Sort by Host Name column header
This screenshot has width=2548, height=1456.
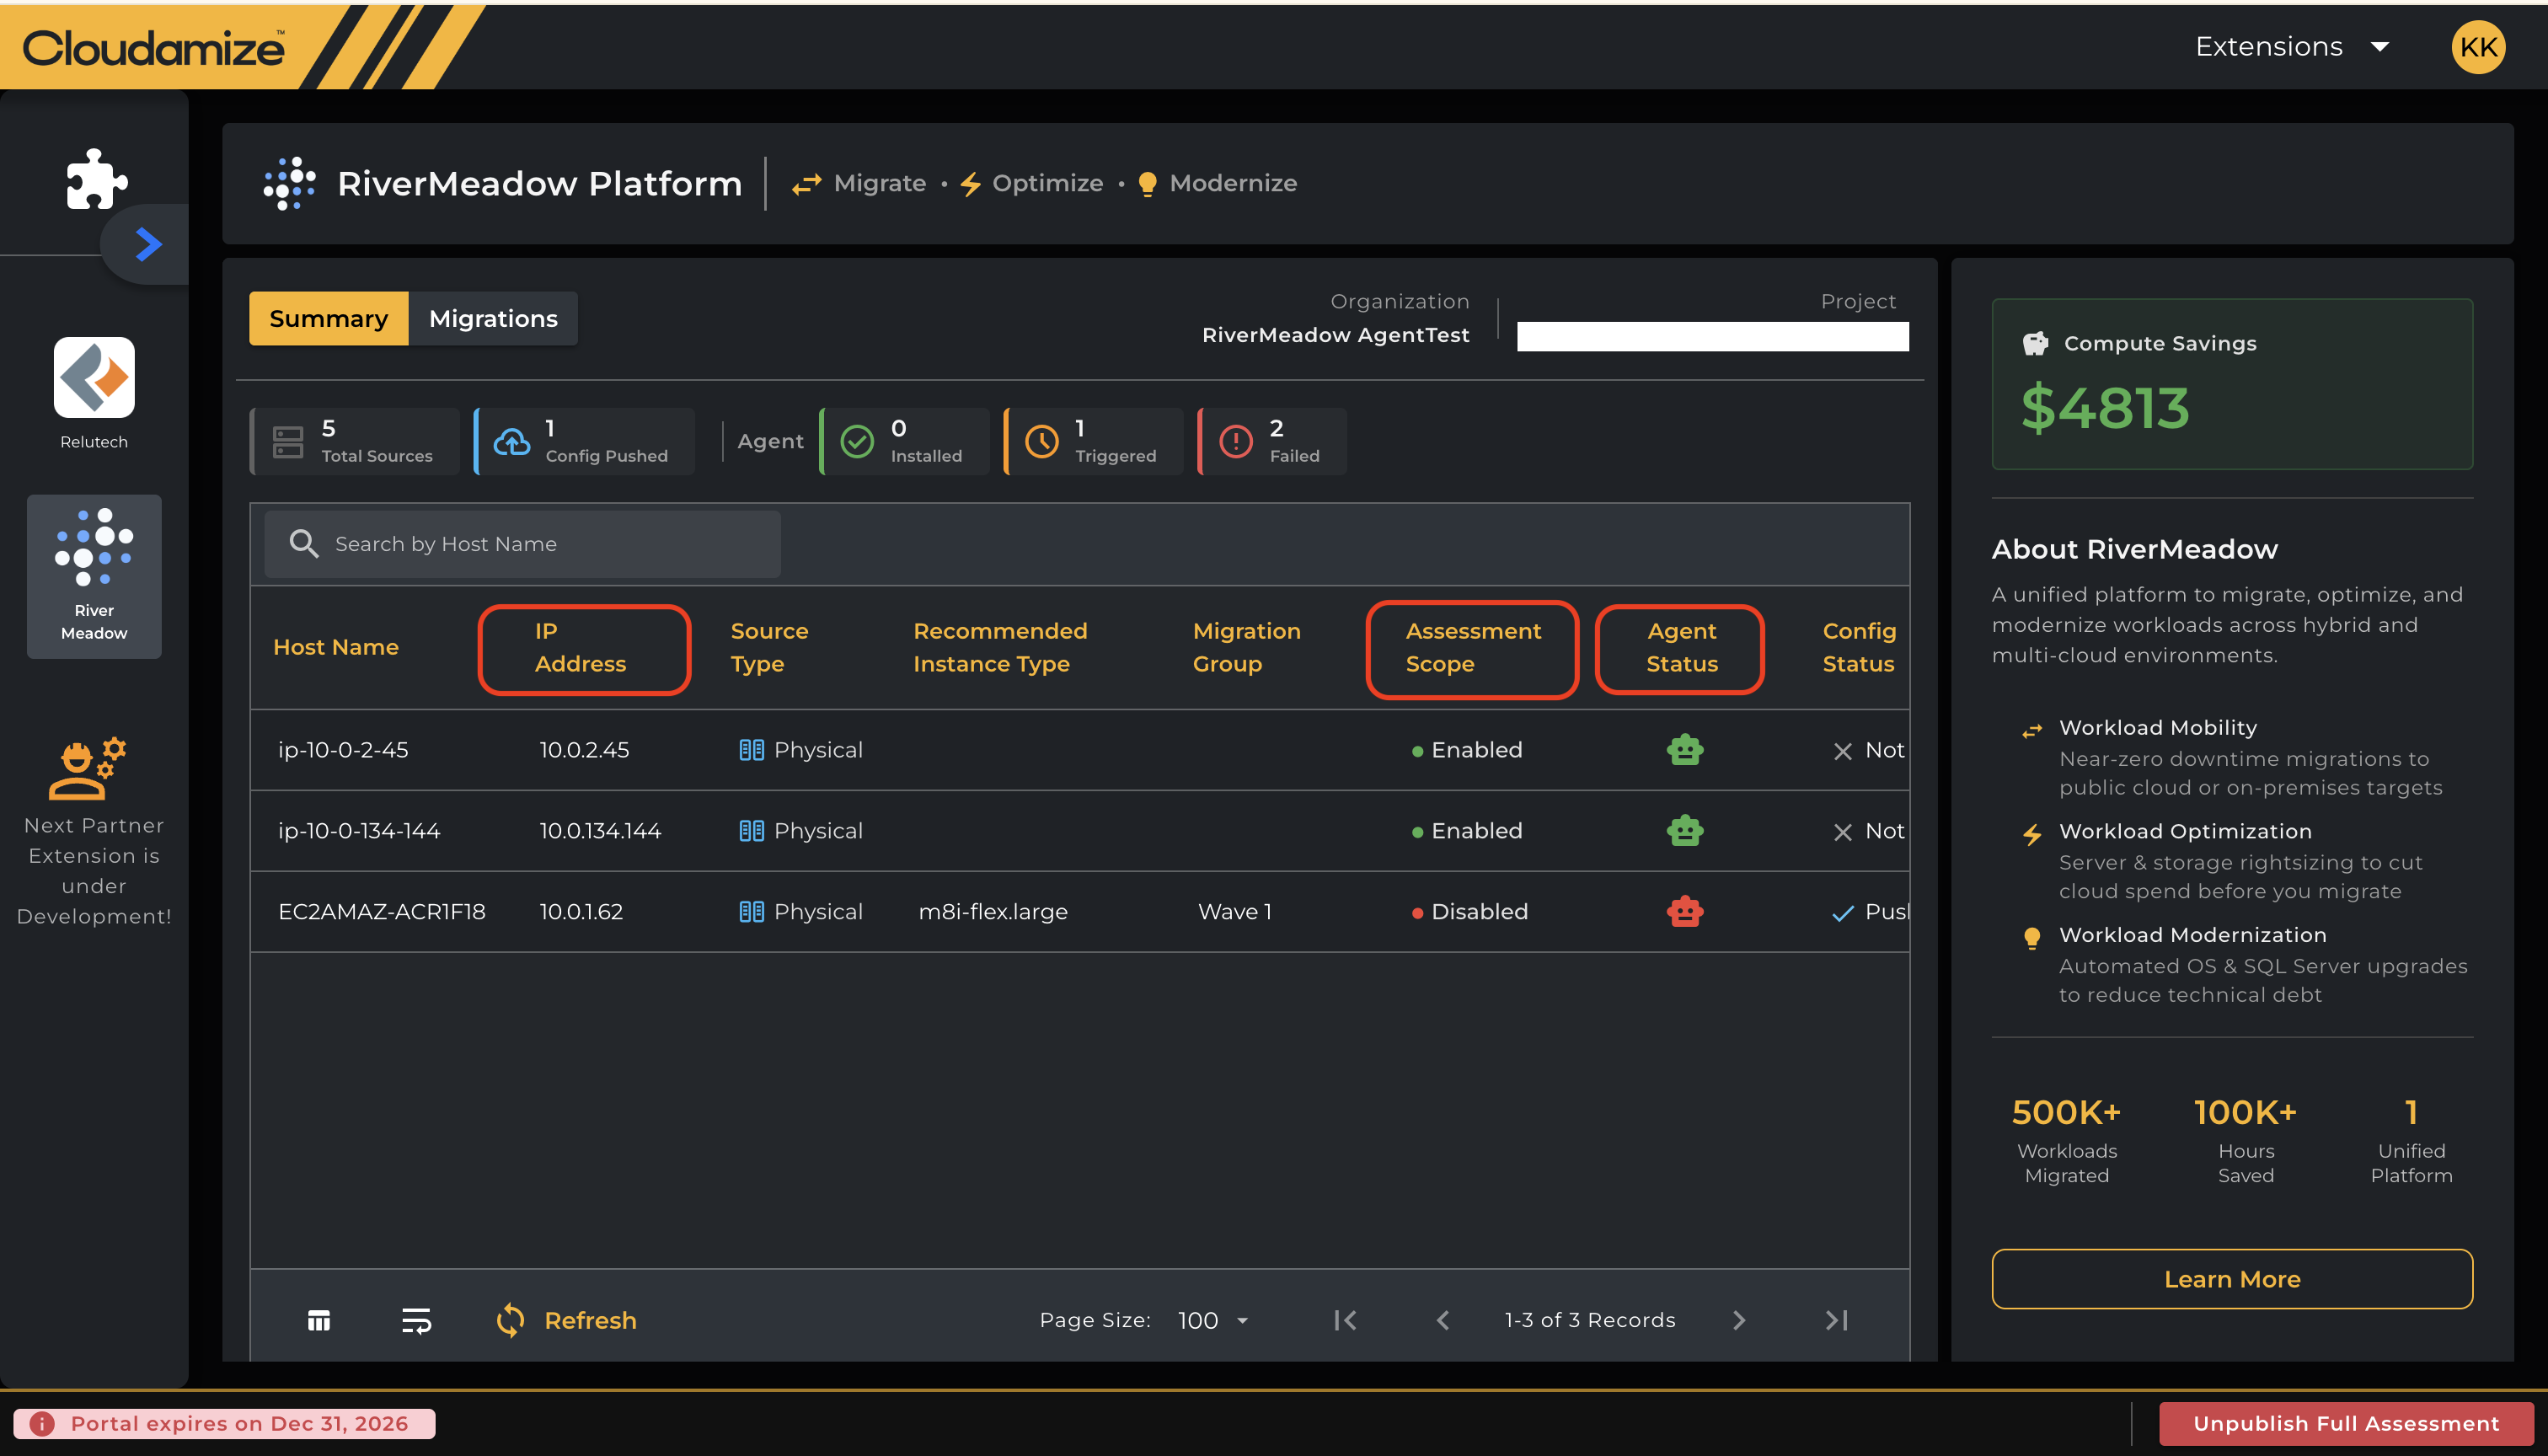tap(336, 647)
